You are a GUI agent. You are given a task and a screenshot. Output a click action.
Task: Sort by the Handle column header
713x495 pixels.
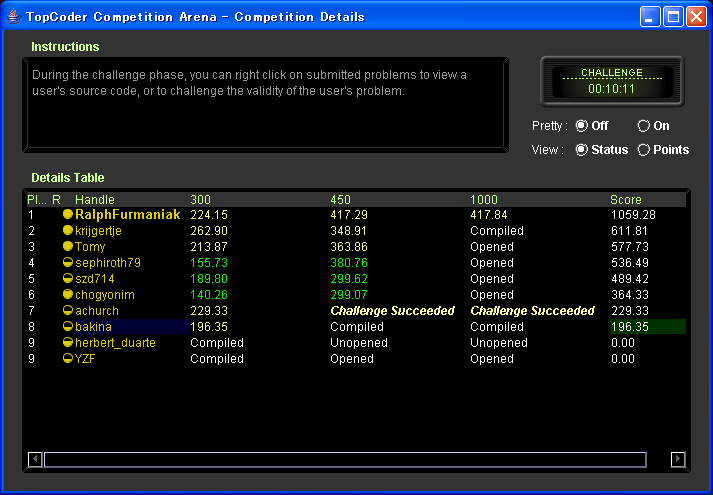[x=95, y=200]
